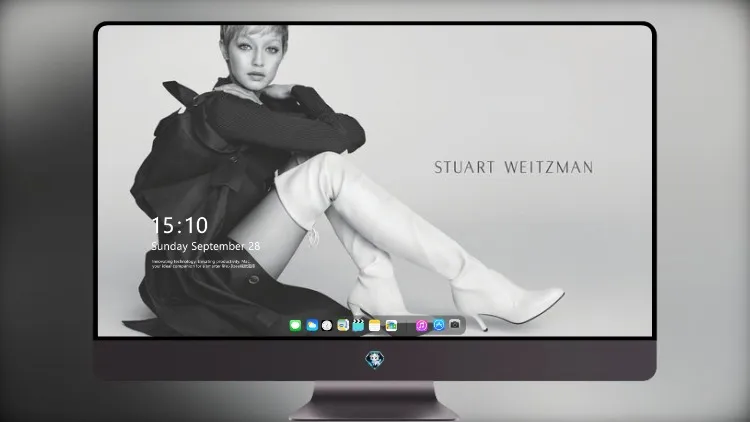Viewport: 750px width, 422px height.
Task: Click the monitor's glowing logo badge
Action: [375, 360]
